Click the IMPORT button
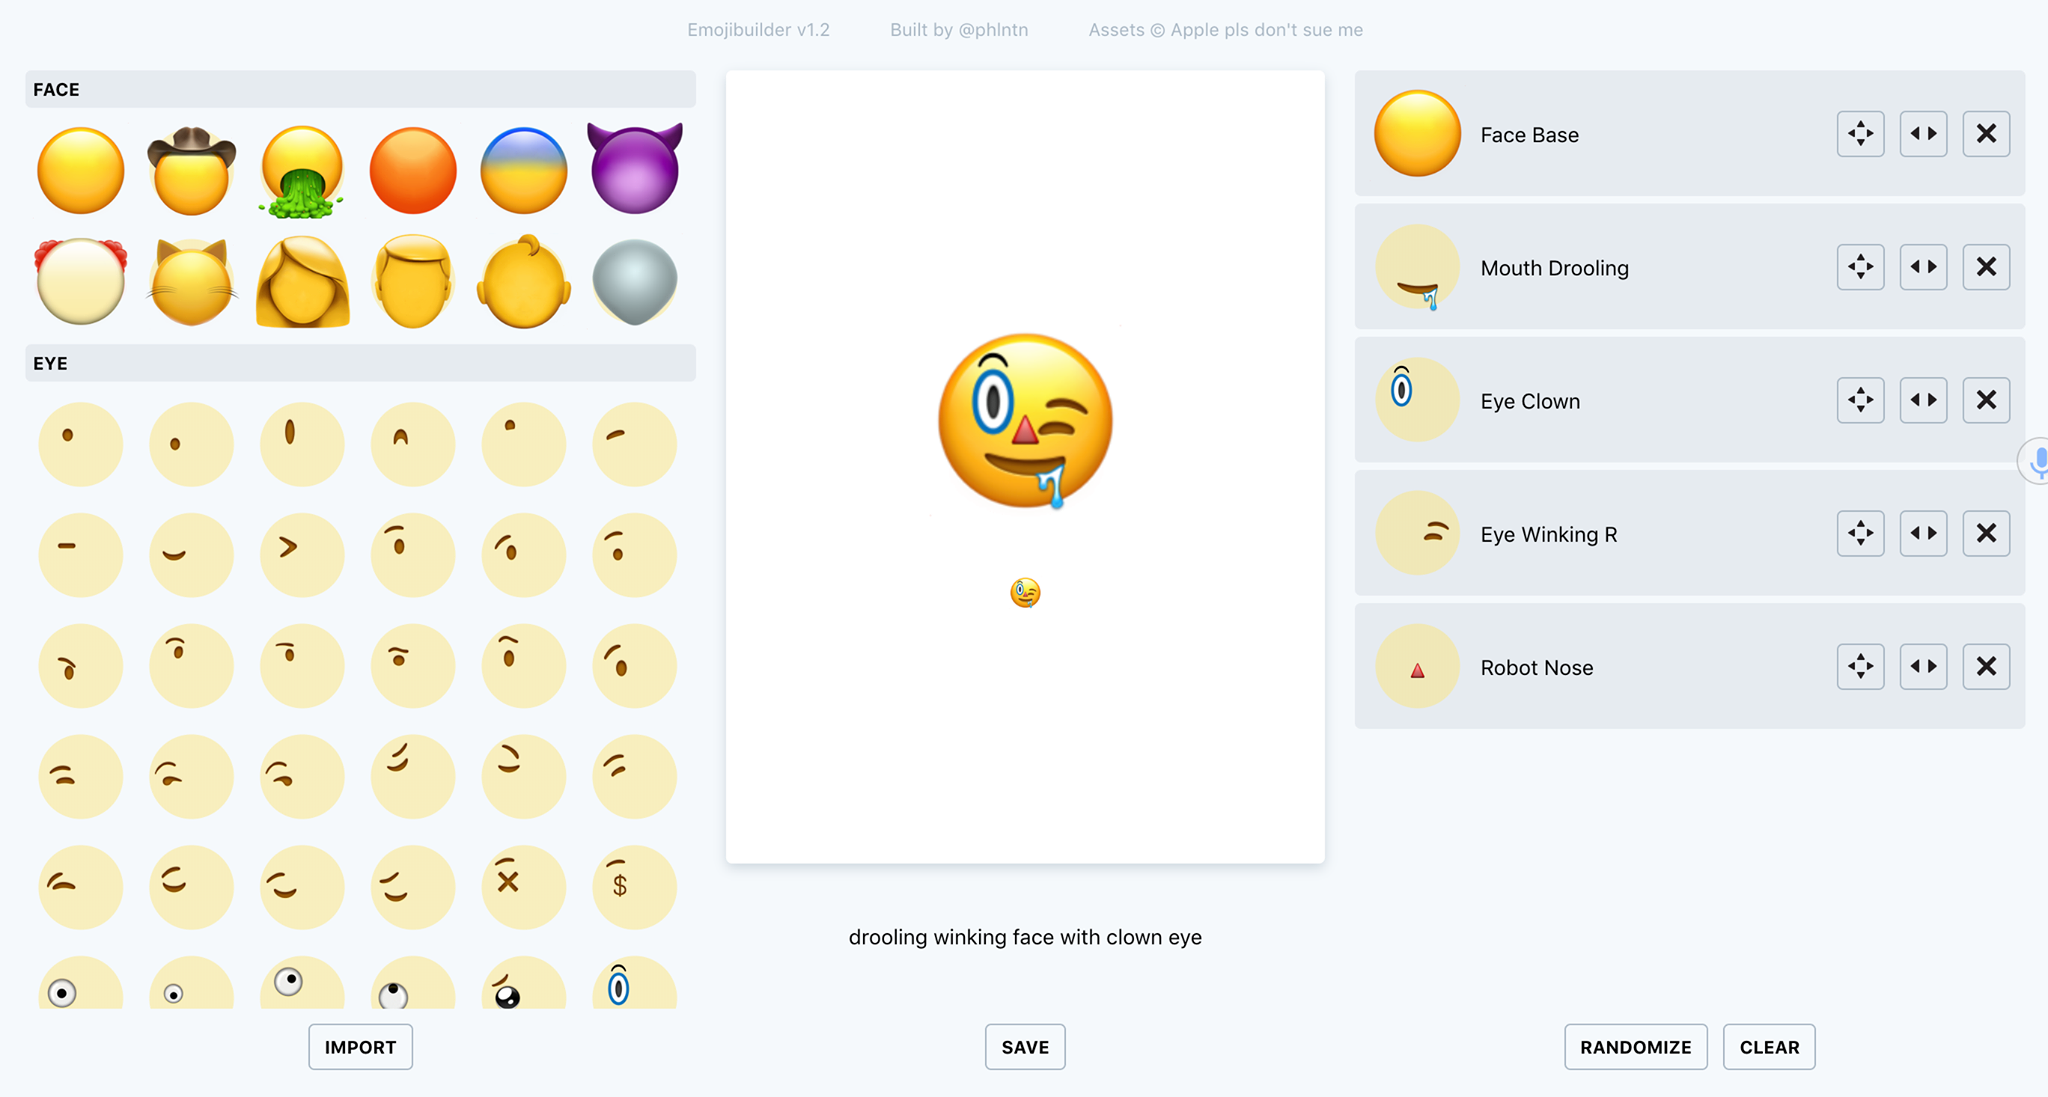The image size is (2048, 1097). [x=360, y=1047]
